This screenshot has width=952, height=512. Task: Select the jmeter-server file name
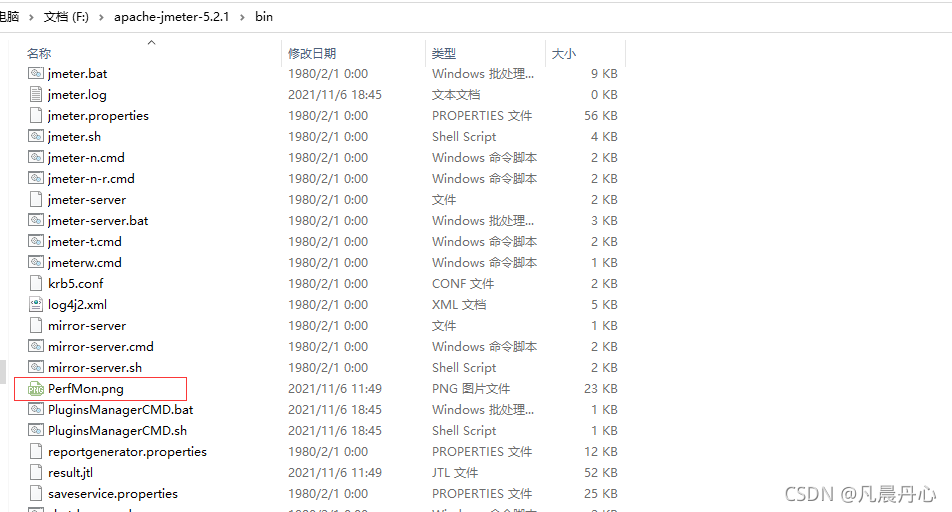[x=87, y=199]
